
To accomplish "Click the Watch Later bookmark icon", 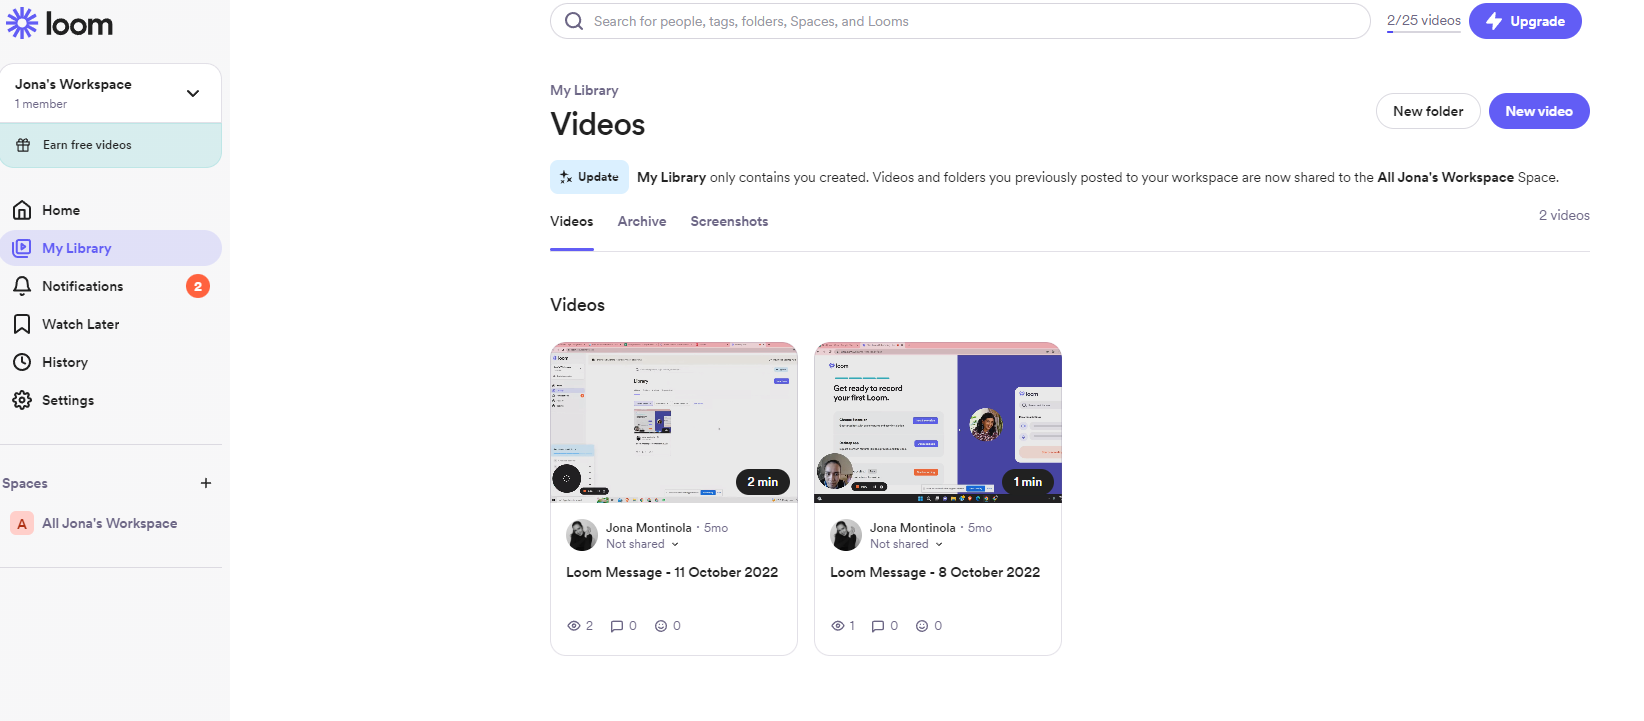I will (x=22, y=324).
